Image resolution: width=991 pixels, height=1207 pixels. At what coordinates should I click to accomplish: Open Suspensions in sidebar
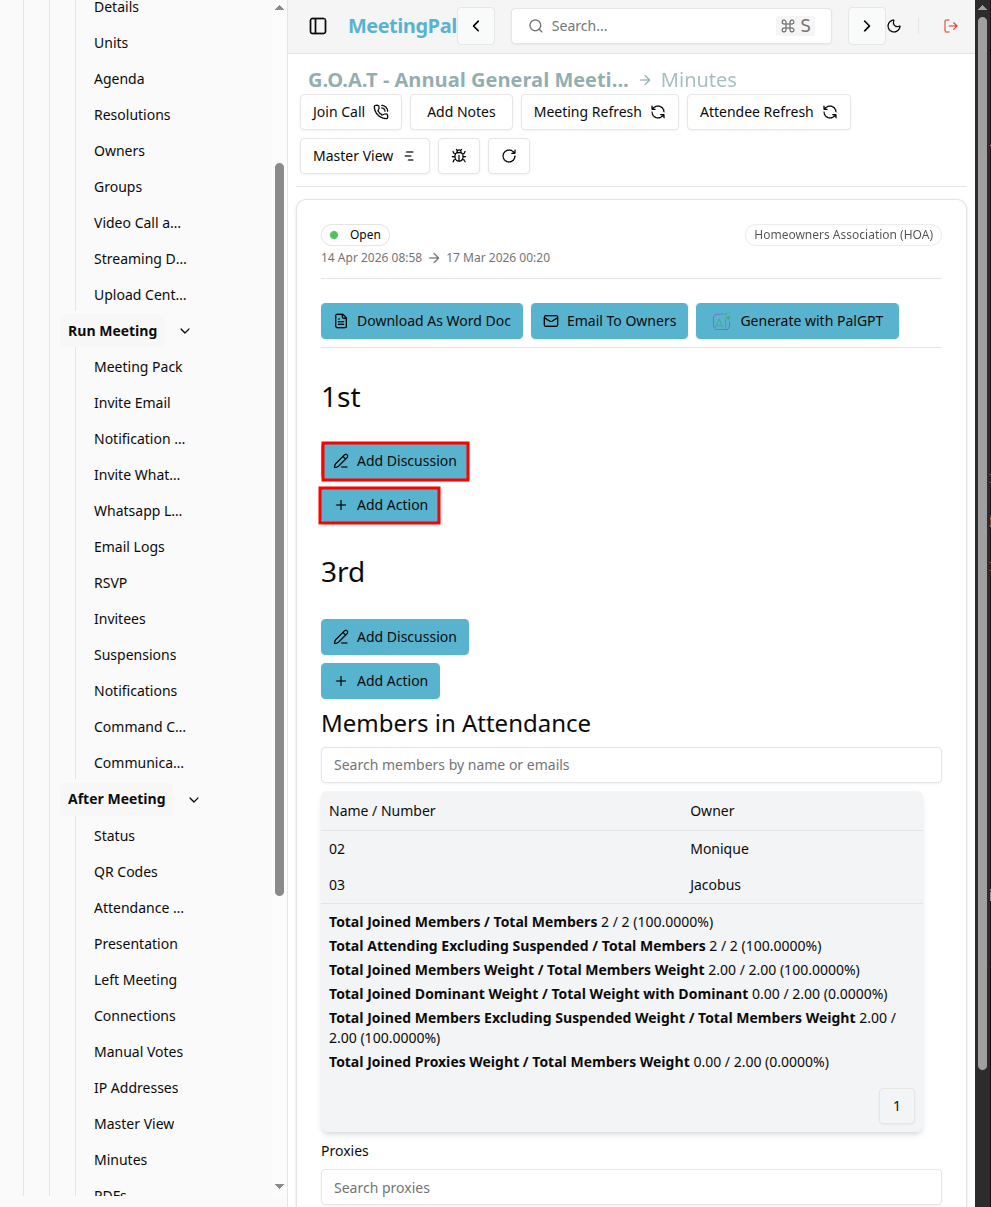click(x=135, y=655)
